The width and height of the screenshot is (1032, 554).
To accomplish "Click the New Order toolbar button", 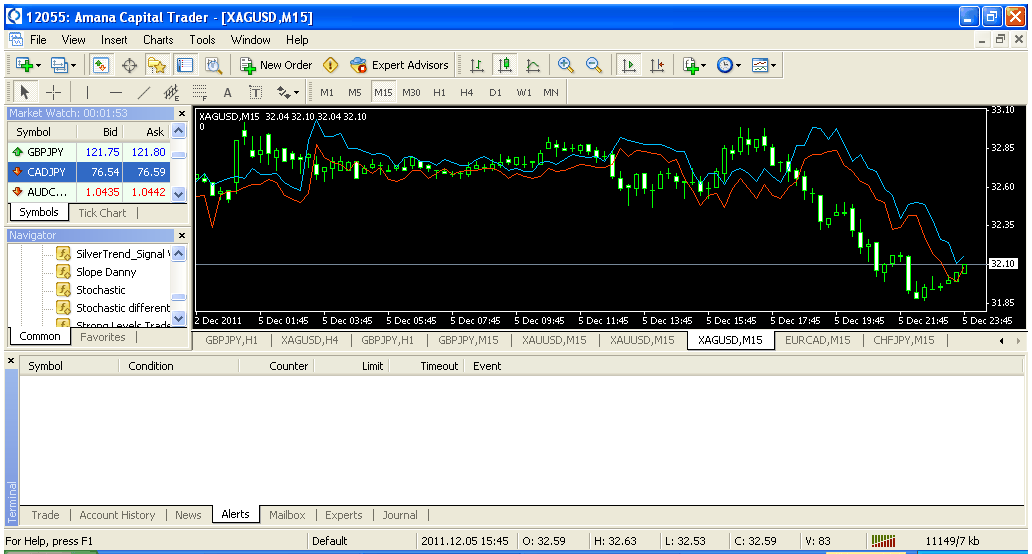I will pos(276,65).
